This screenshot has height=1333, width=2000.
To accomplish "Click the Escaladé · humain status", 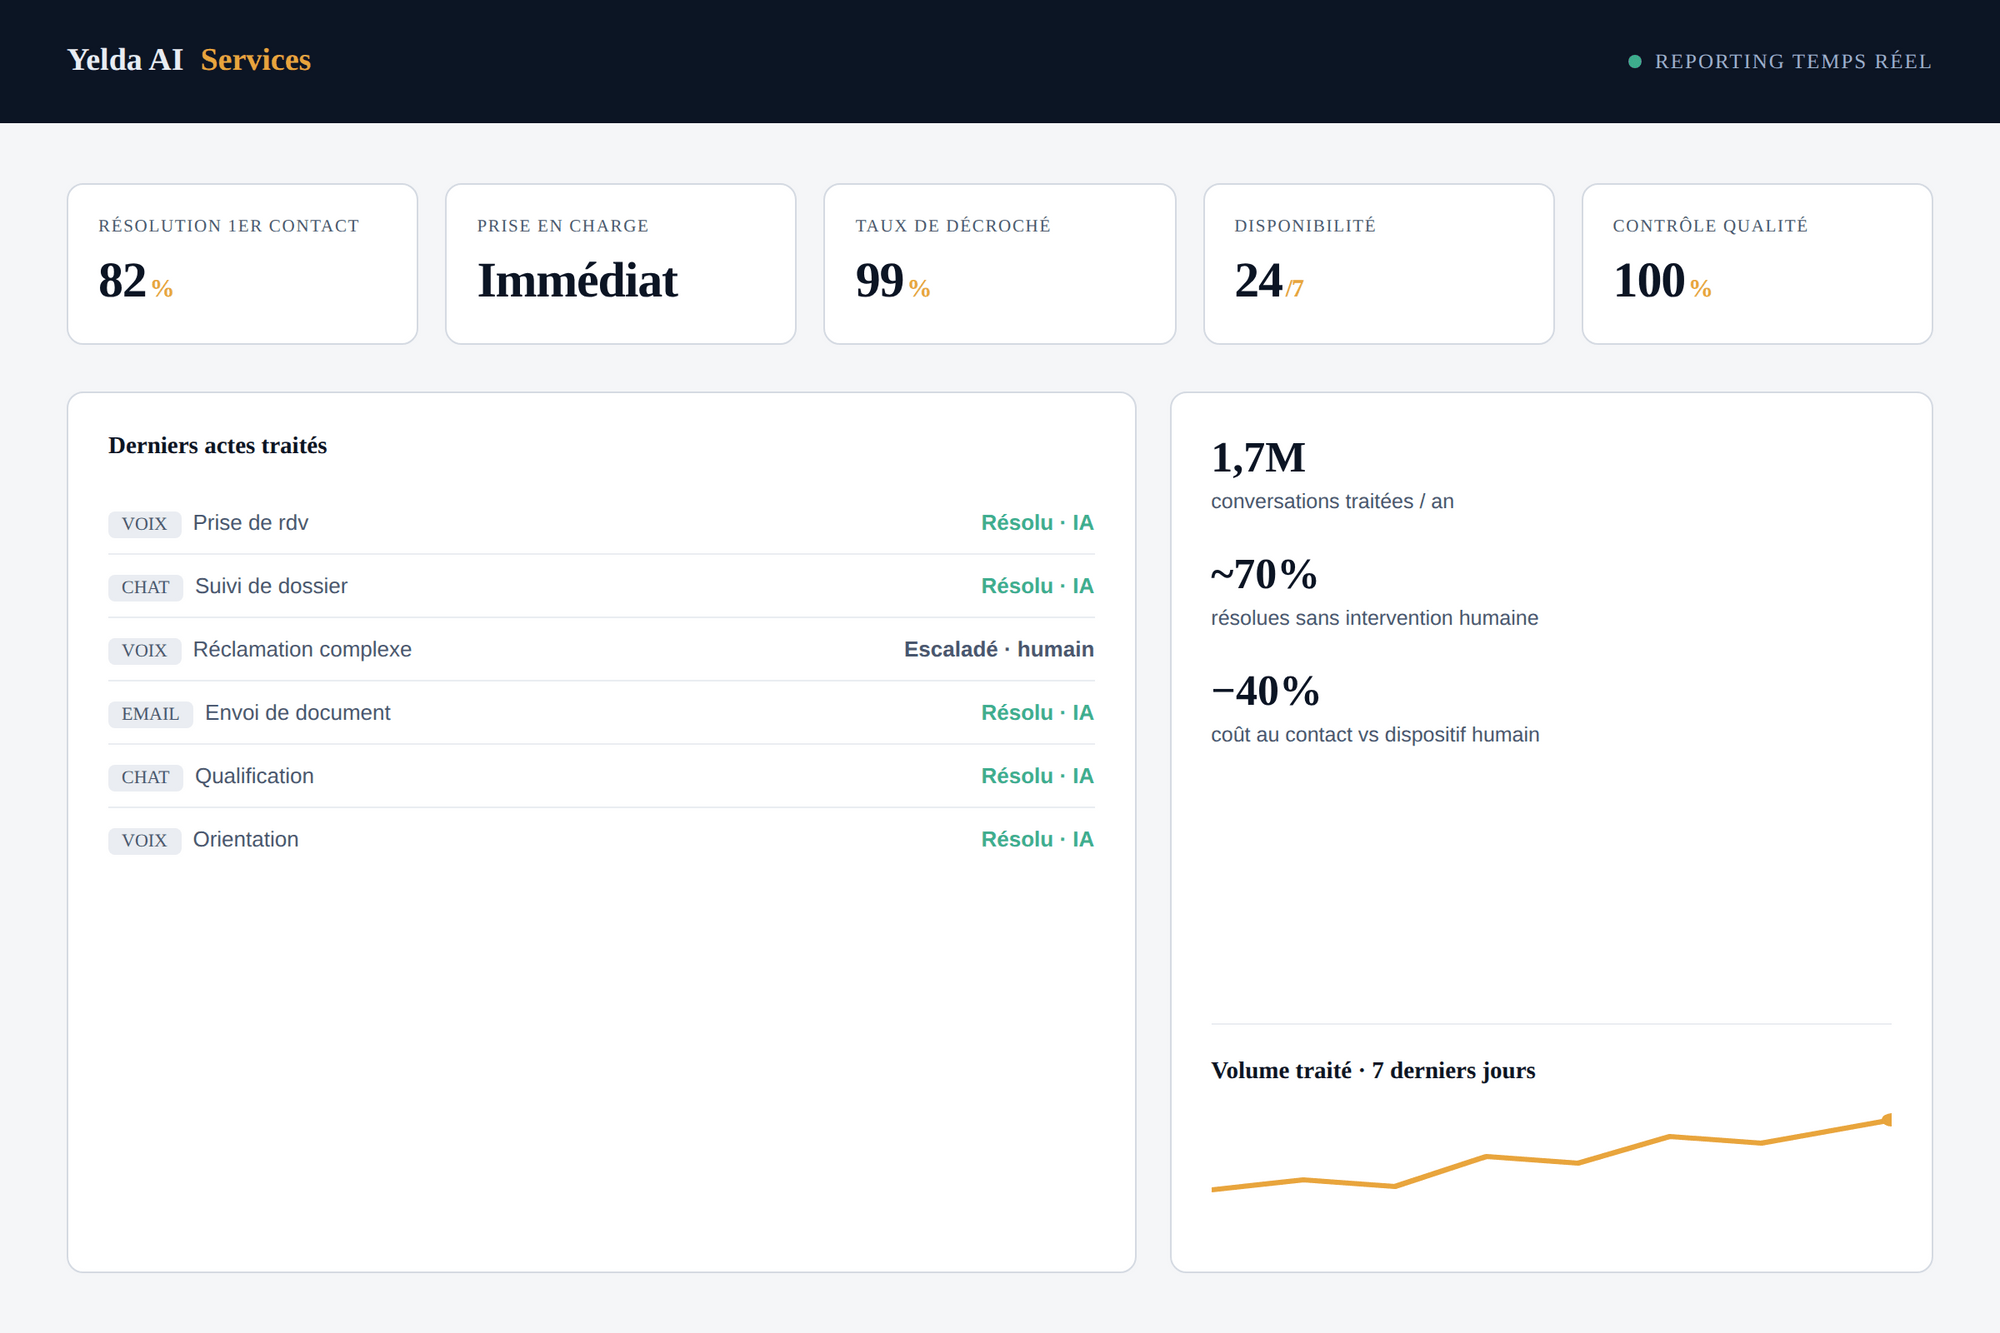I will [998, 649].
